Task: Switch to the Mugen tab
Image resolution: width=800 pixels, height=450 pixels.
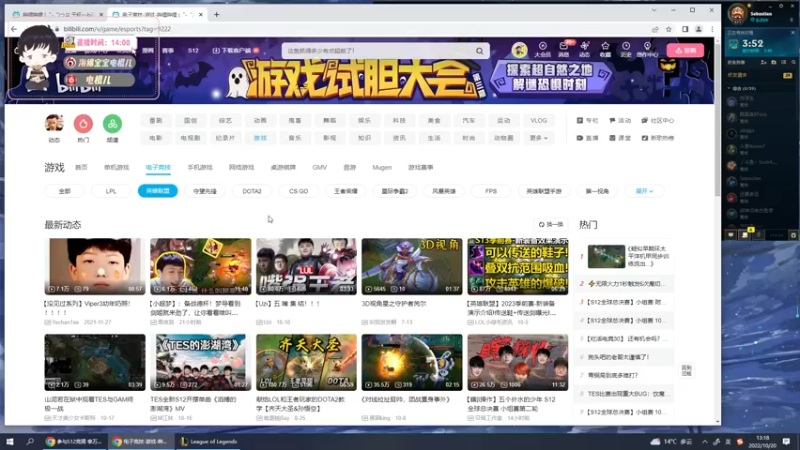Action: coord(382,167)
